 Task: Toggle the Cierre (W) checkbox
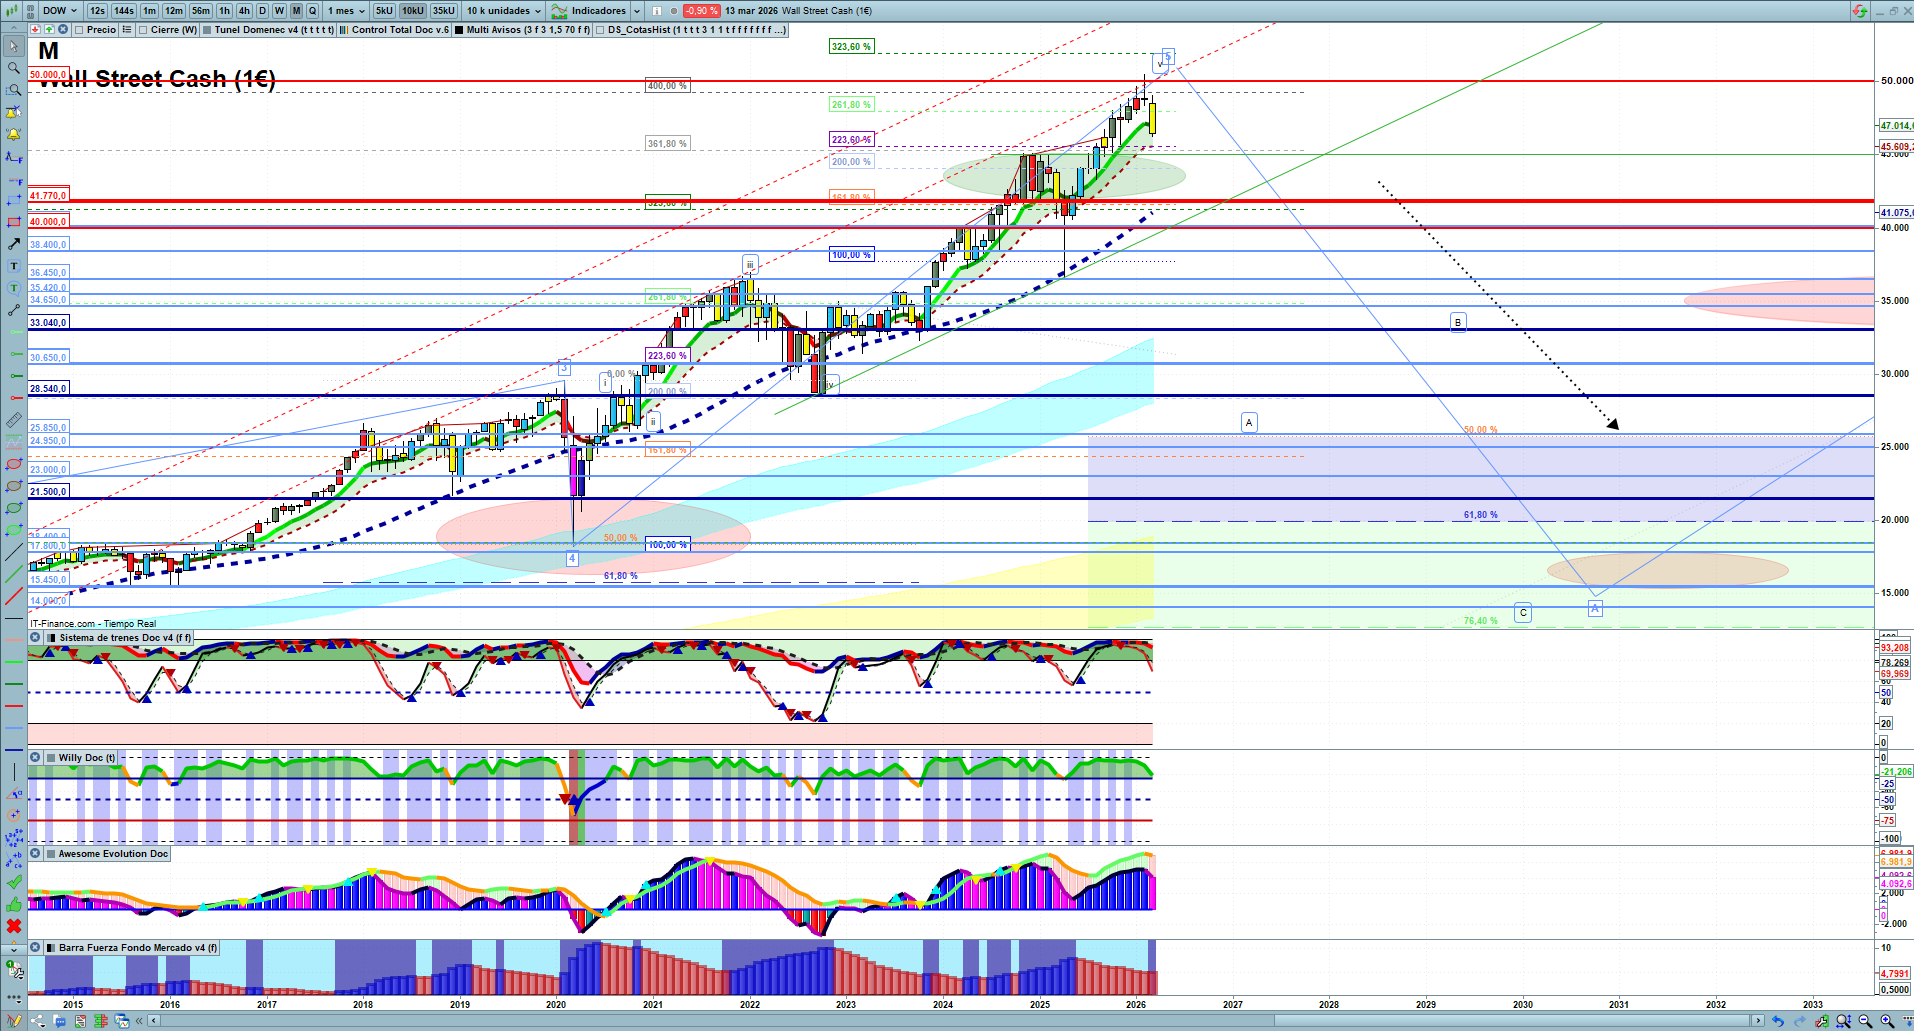144,30
